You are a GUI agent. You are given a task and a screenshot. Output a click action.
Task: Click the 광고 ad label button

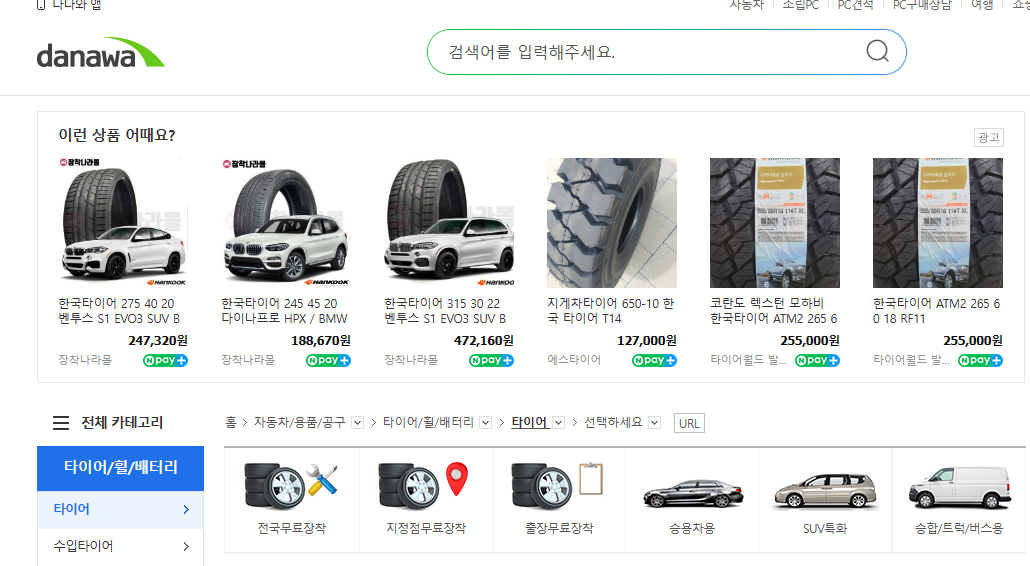click(x=988, y=137)
